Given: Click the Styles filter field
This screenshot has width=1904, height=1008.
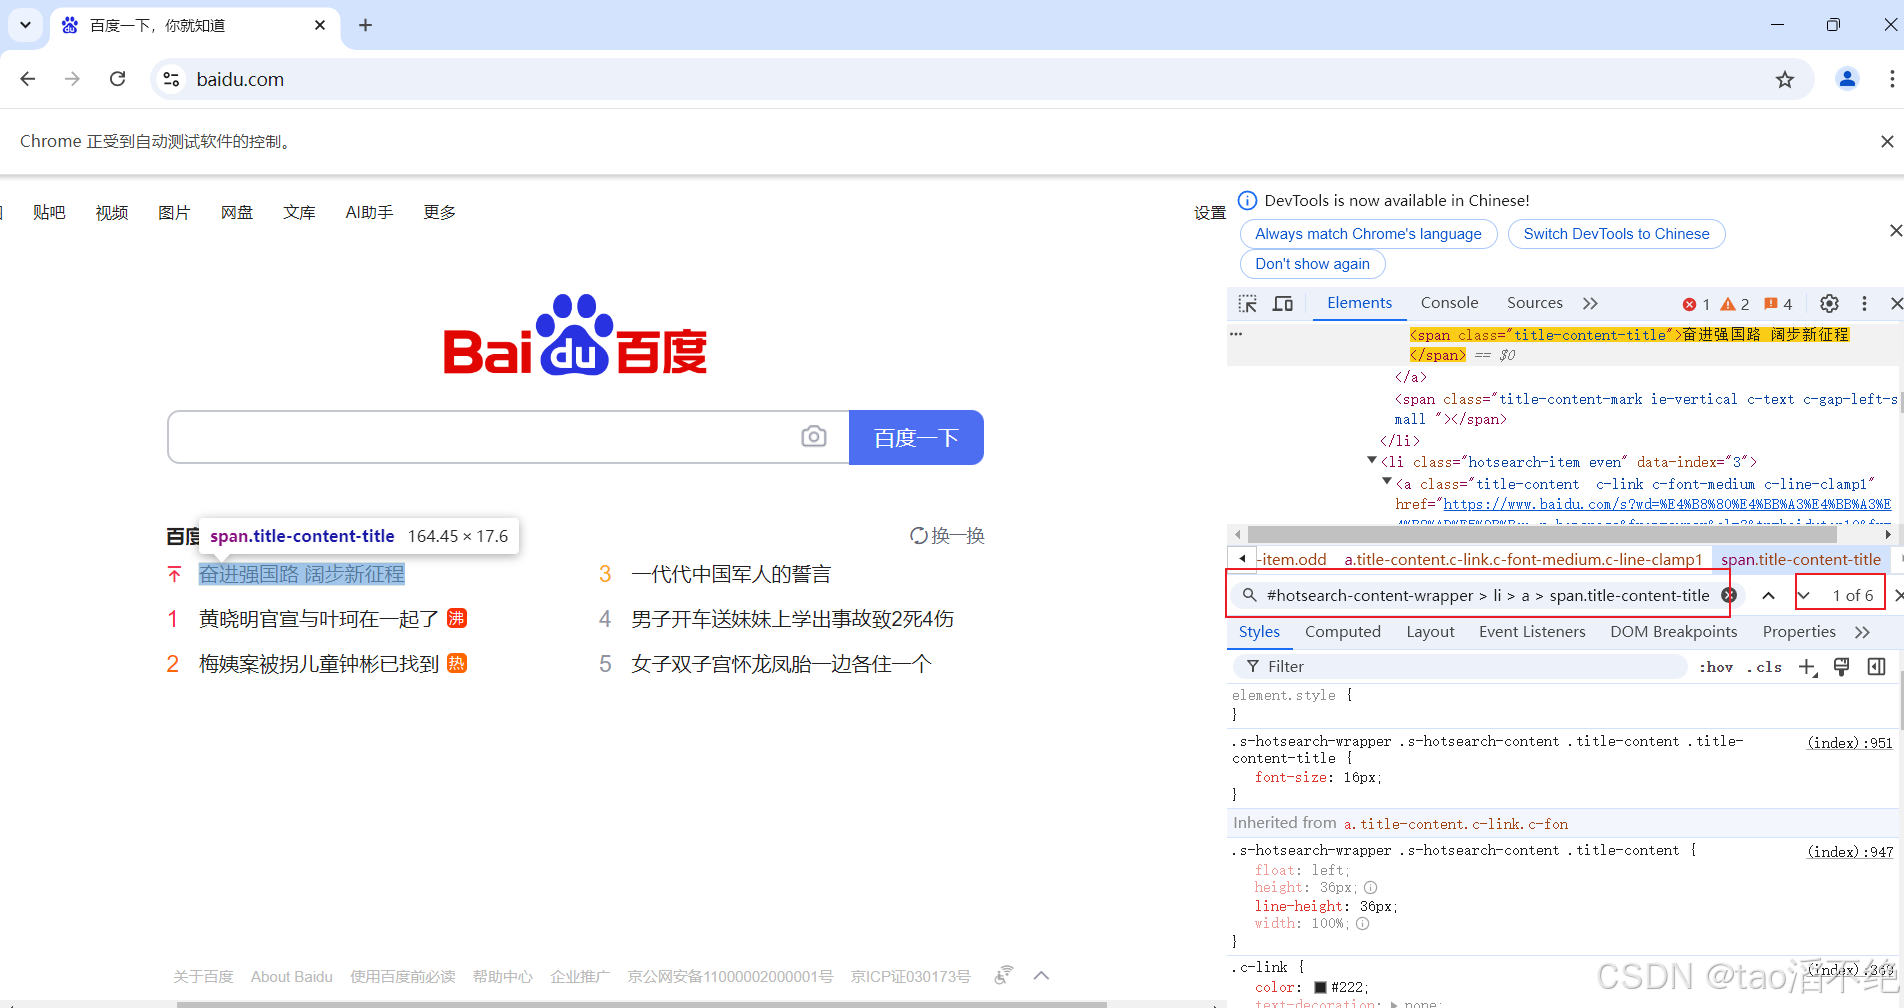Looking at the screenshot, I should click(1460, 667).
